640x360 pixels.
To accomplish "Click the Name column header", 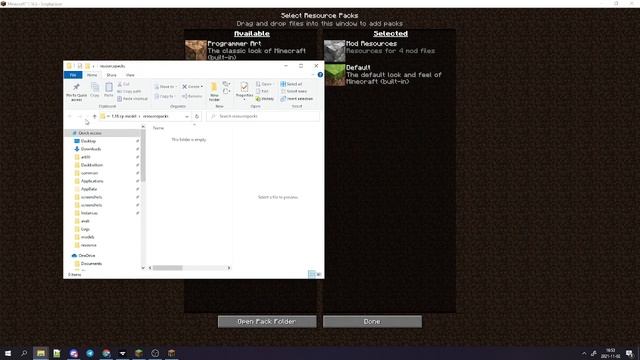I will [x=158, y=128].
